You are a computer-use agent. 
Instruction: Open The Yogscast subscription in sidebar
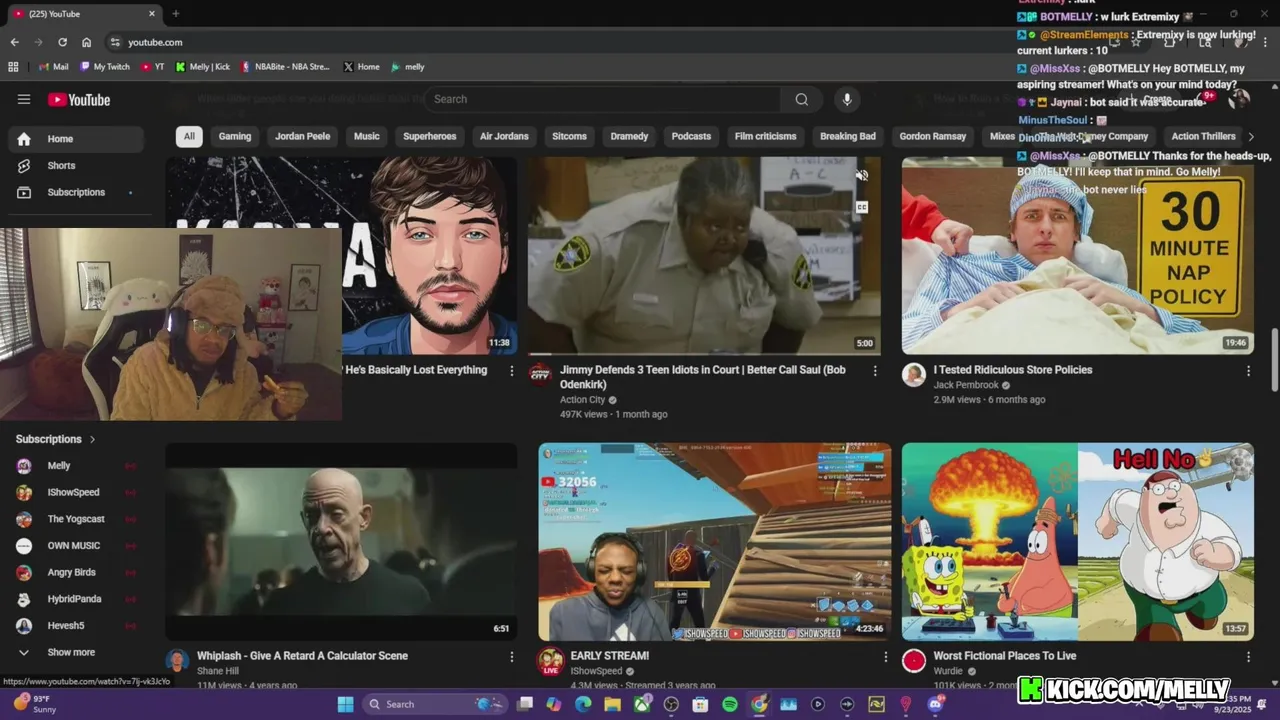[x=75, y=519]
